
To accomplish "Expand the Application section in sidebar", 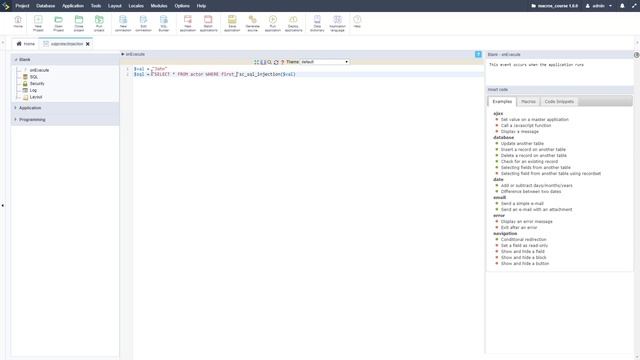I will point(65,108).
